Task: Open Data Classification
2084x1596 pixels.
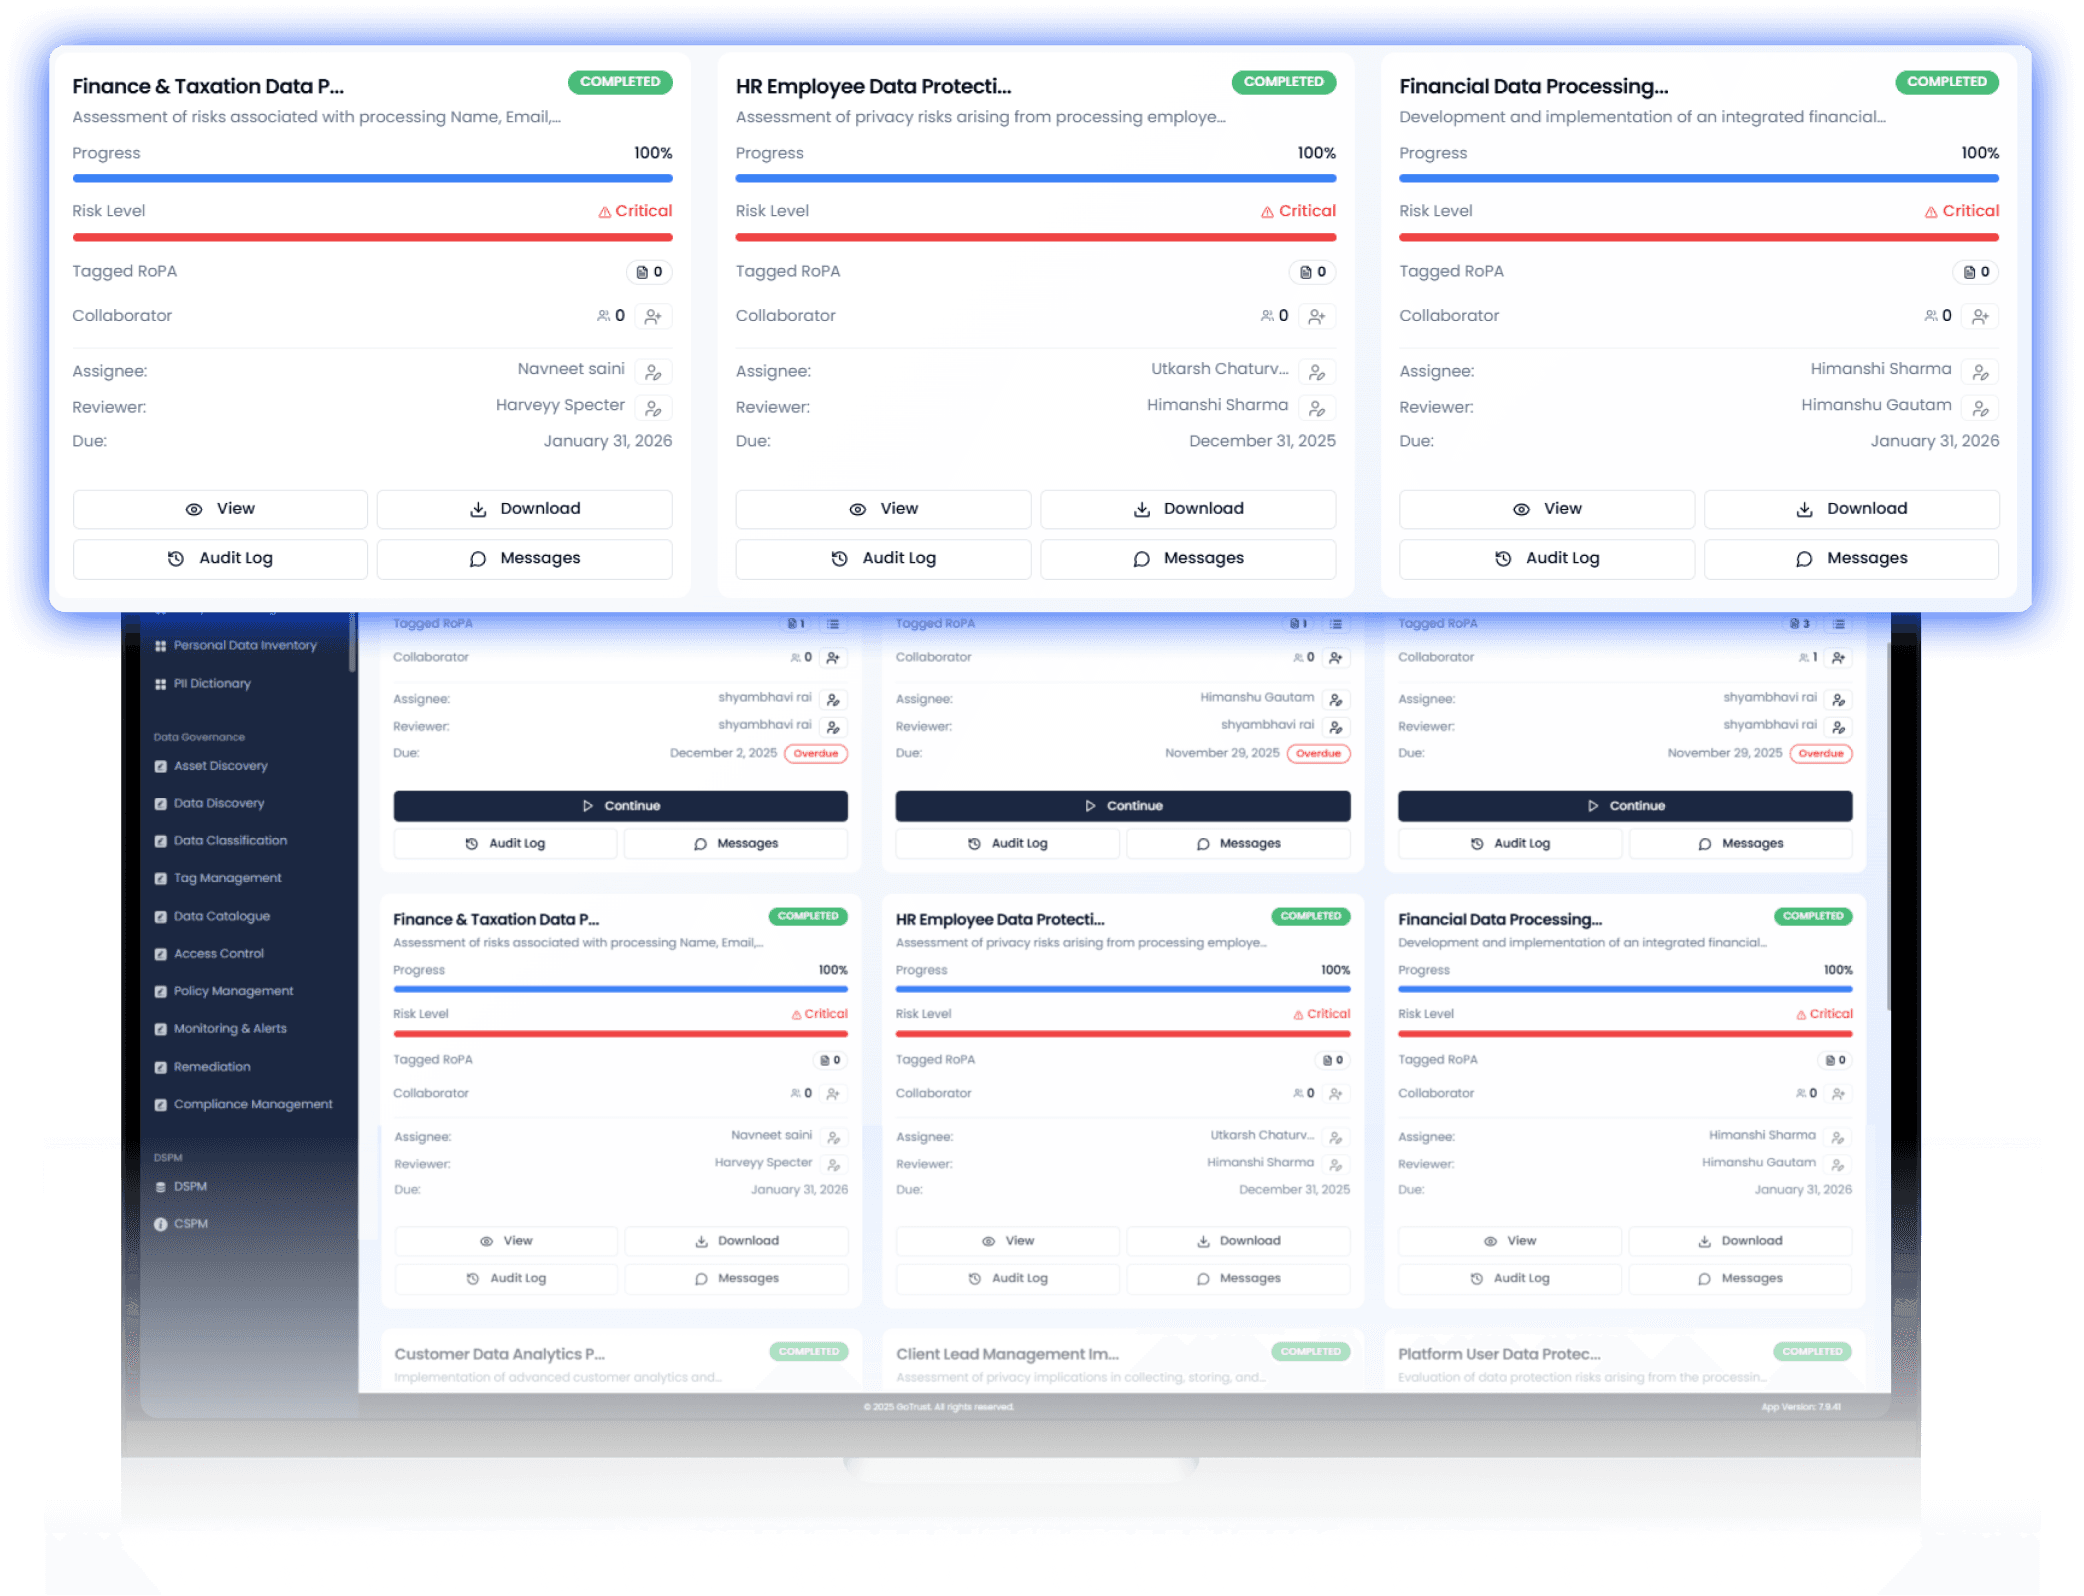Action: click(x=230, y=840)
